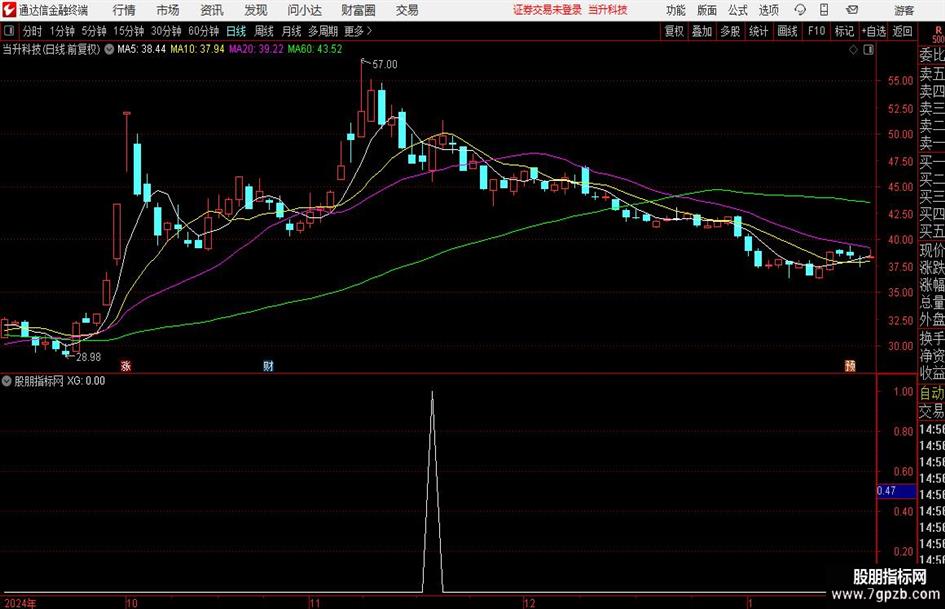The image size is (945, 609).
Task: Open the 市场 menu
Action: click(x=168, y=10)
